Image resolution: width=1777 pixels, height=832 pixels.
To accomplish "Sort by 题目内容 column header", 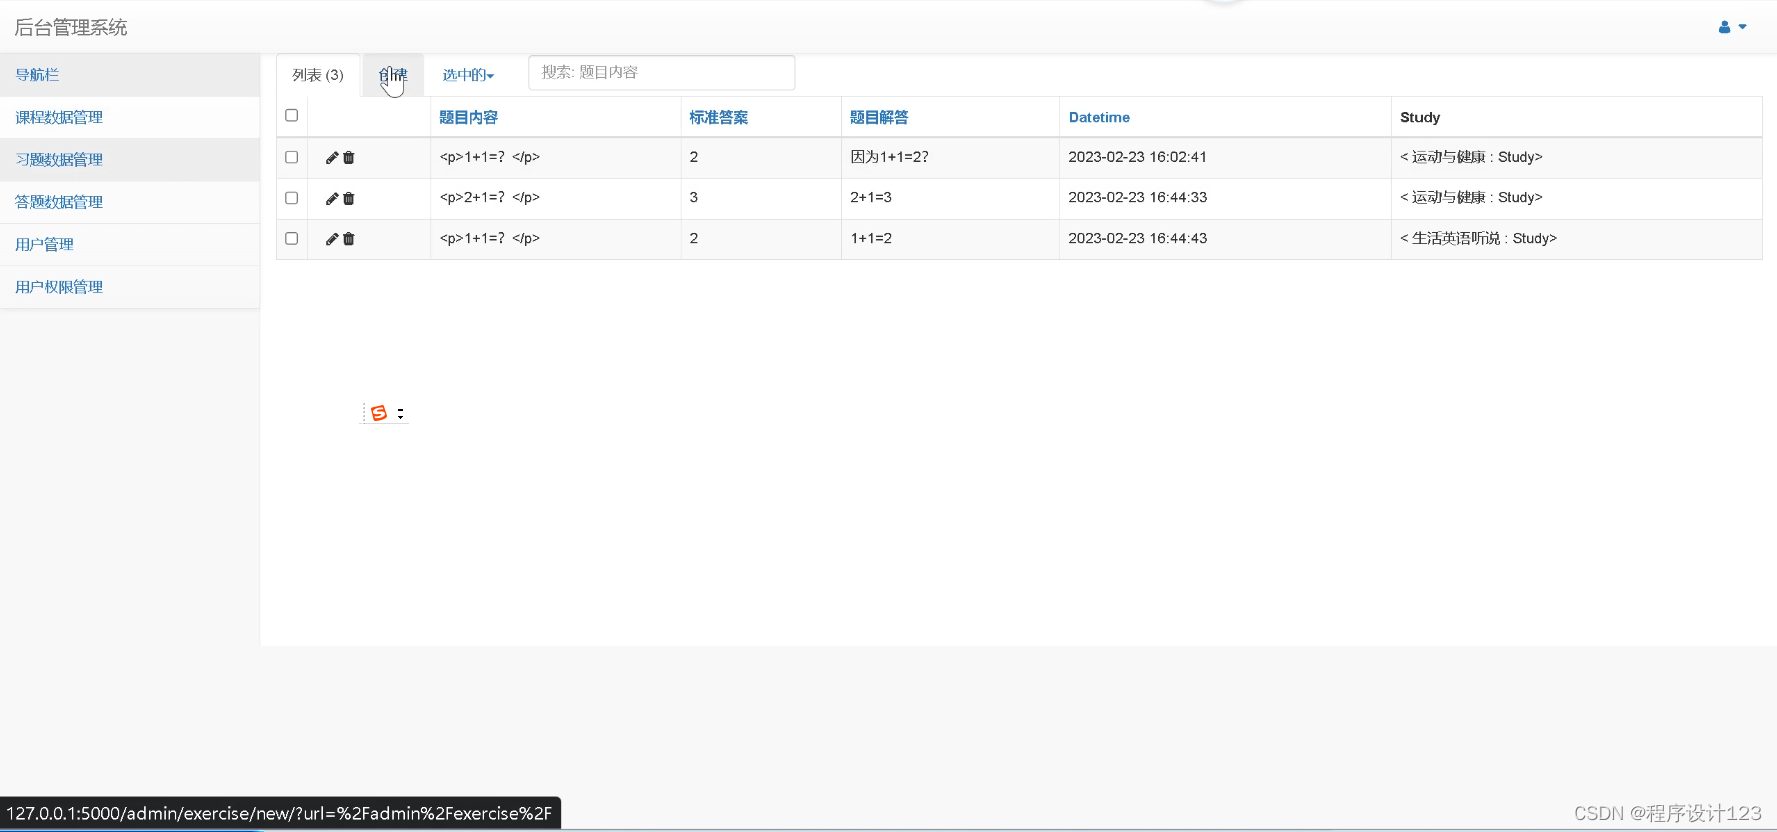I will [x=469, y=118].
